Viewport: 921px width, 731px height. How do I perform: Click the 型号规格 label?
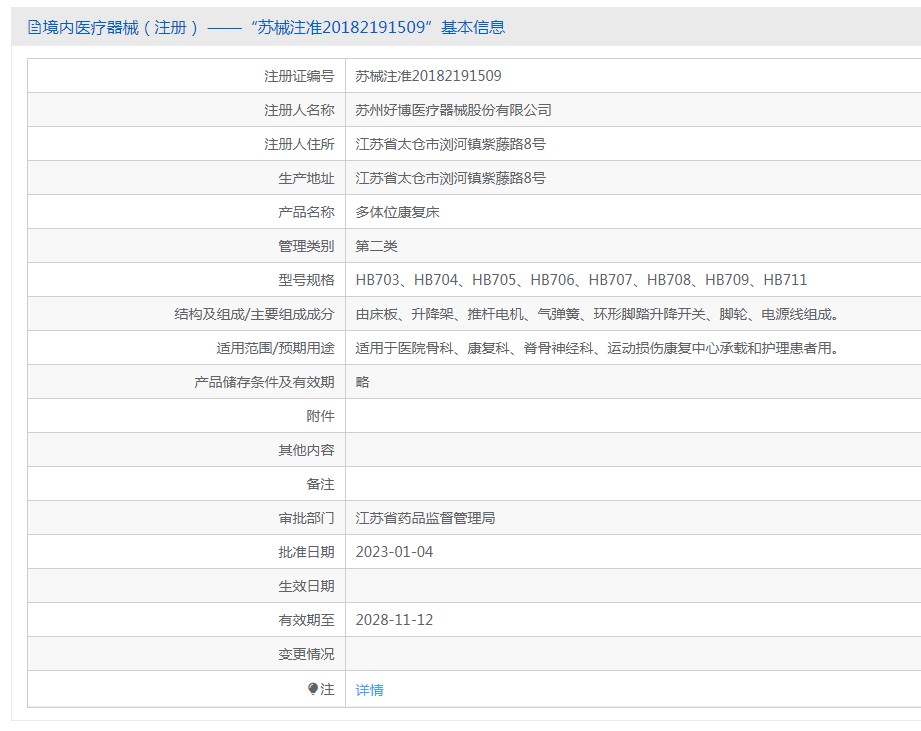[306, 280]
